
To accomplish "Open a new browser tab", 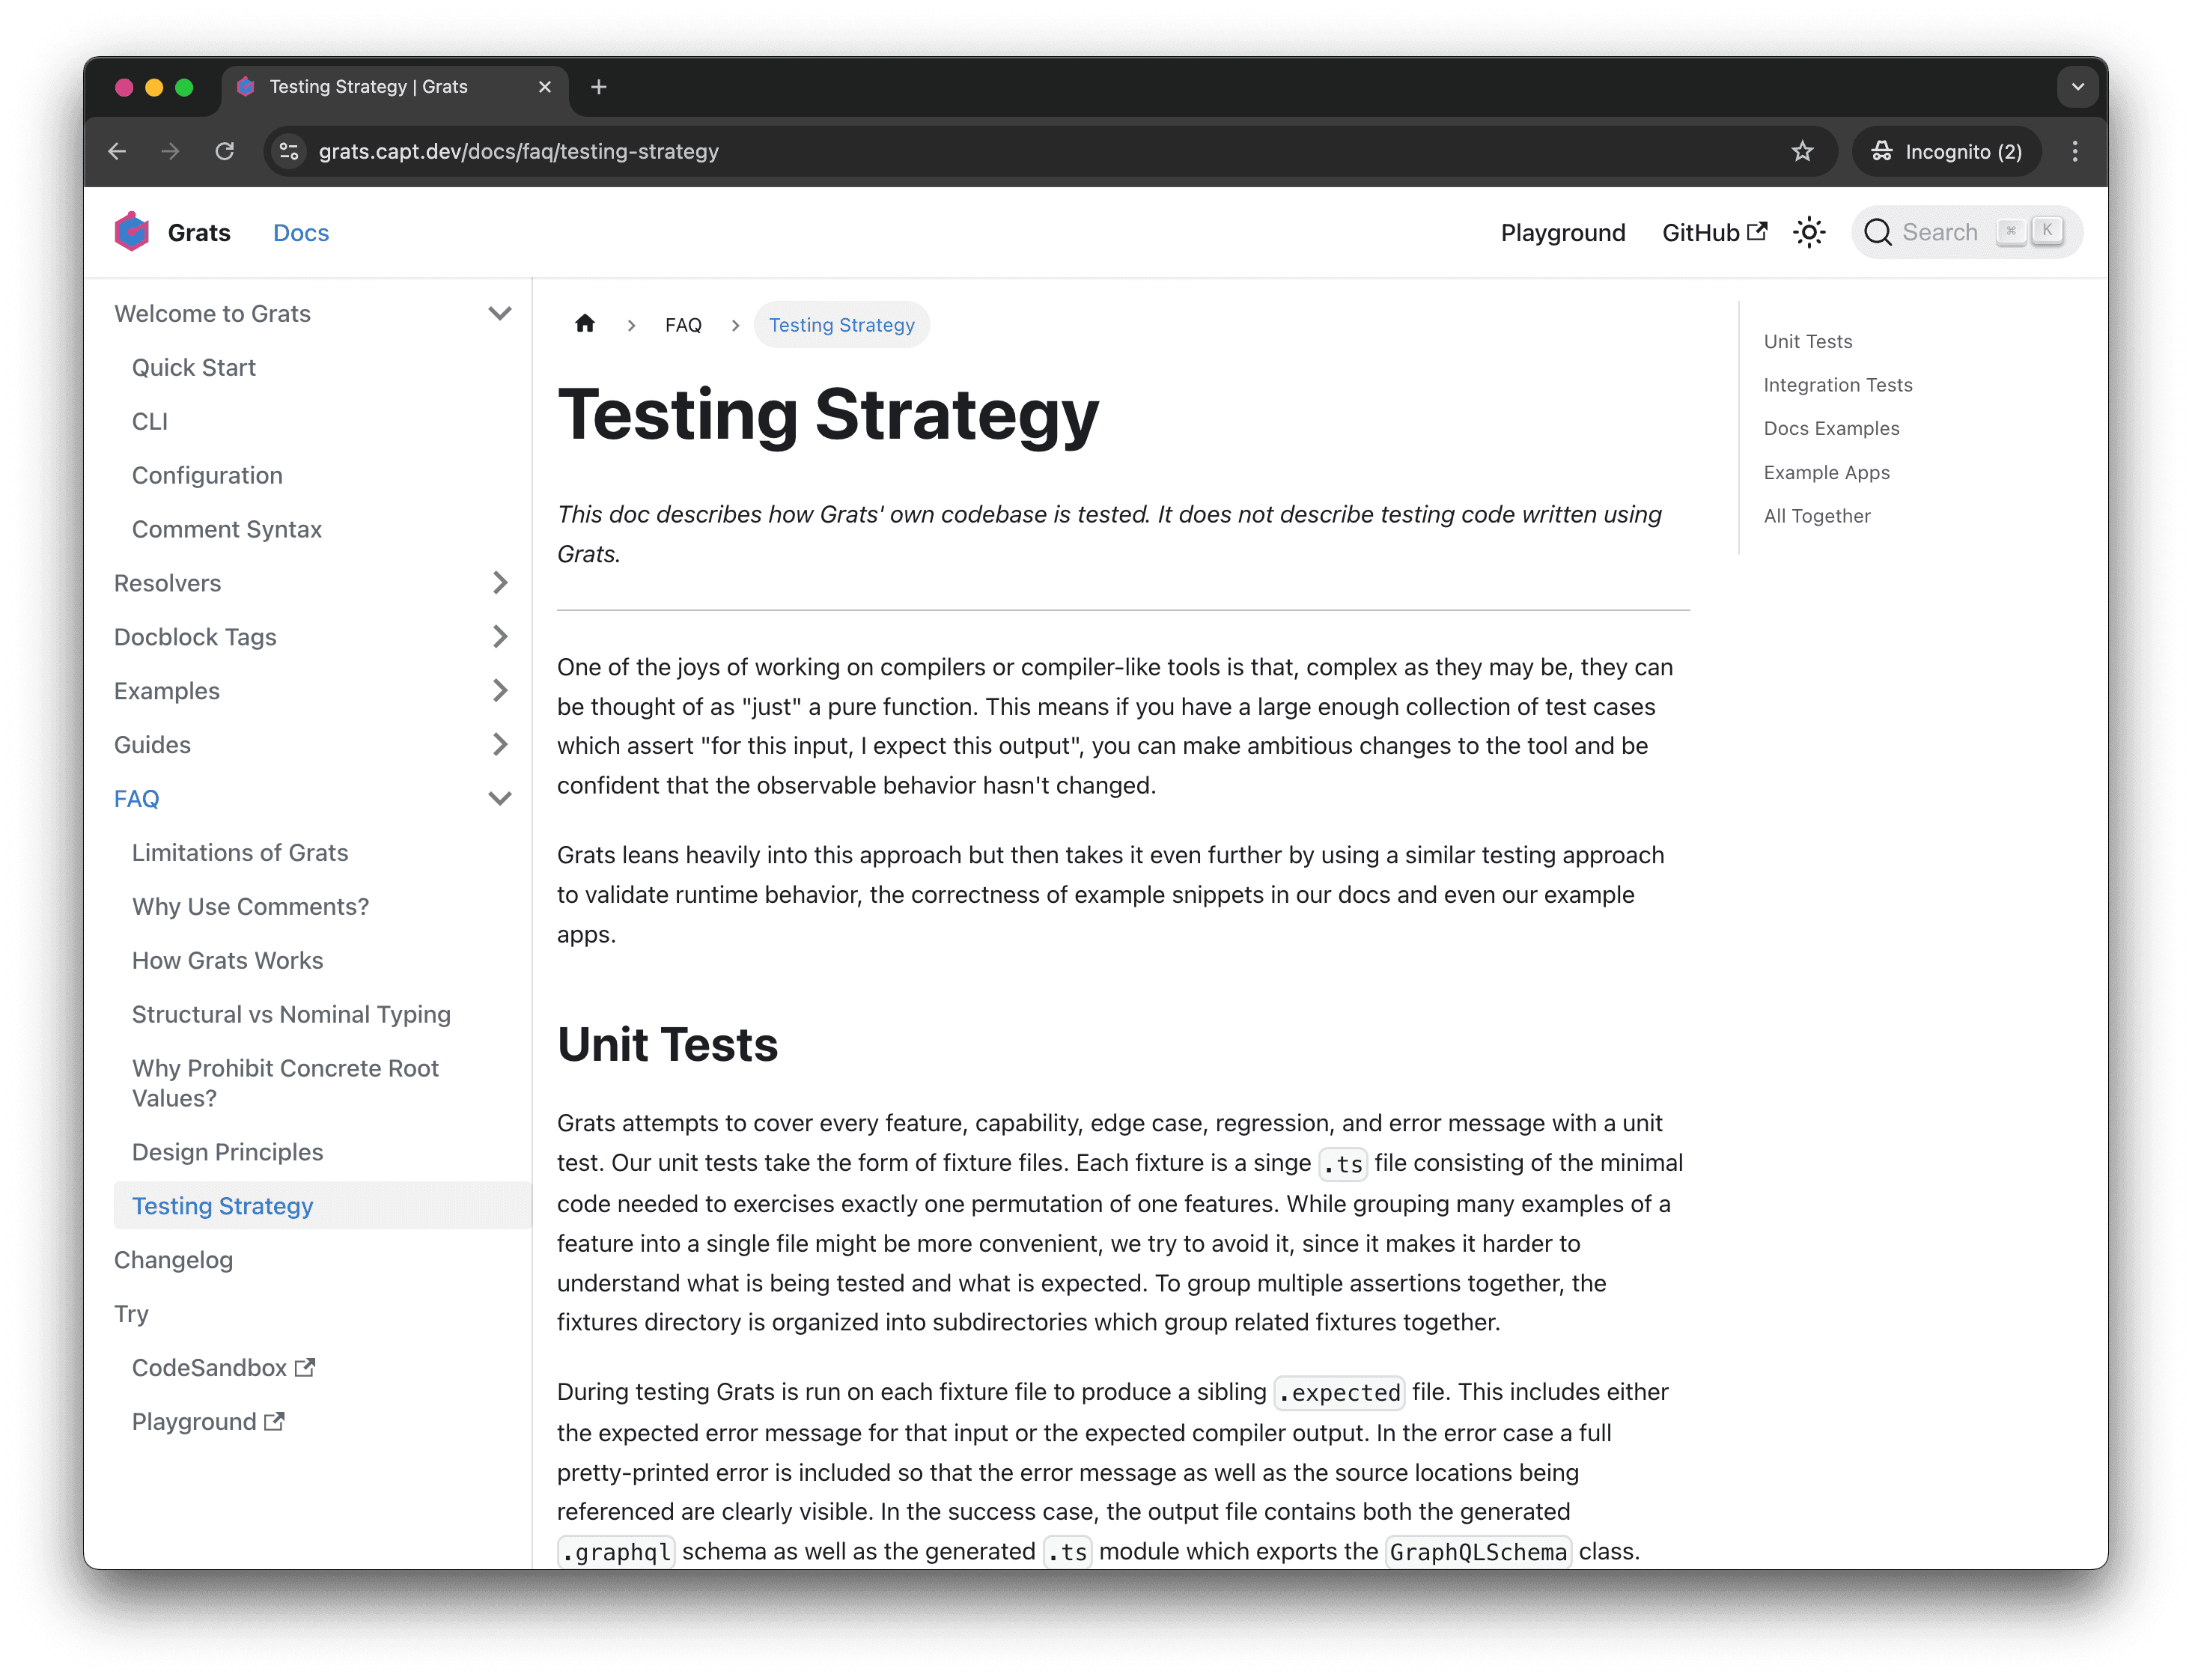I will tap(599, 87).
